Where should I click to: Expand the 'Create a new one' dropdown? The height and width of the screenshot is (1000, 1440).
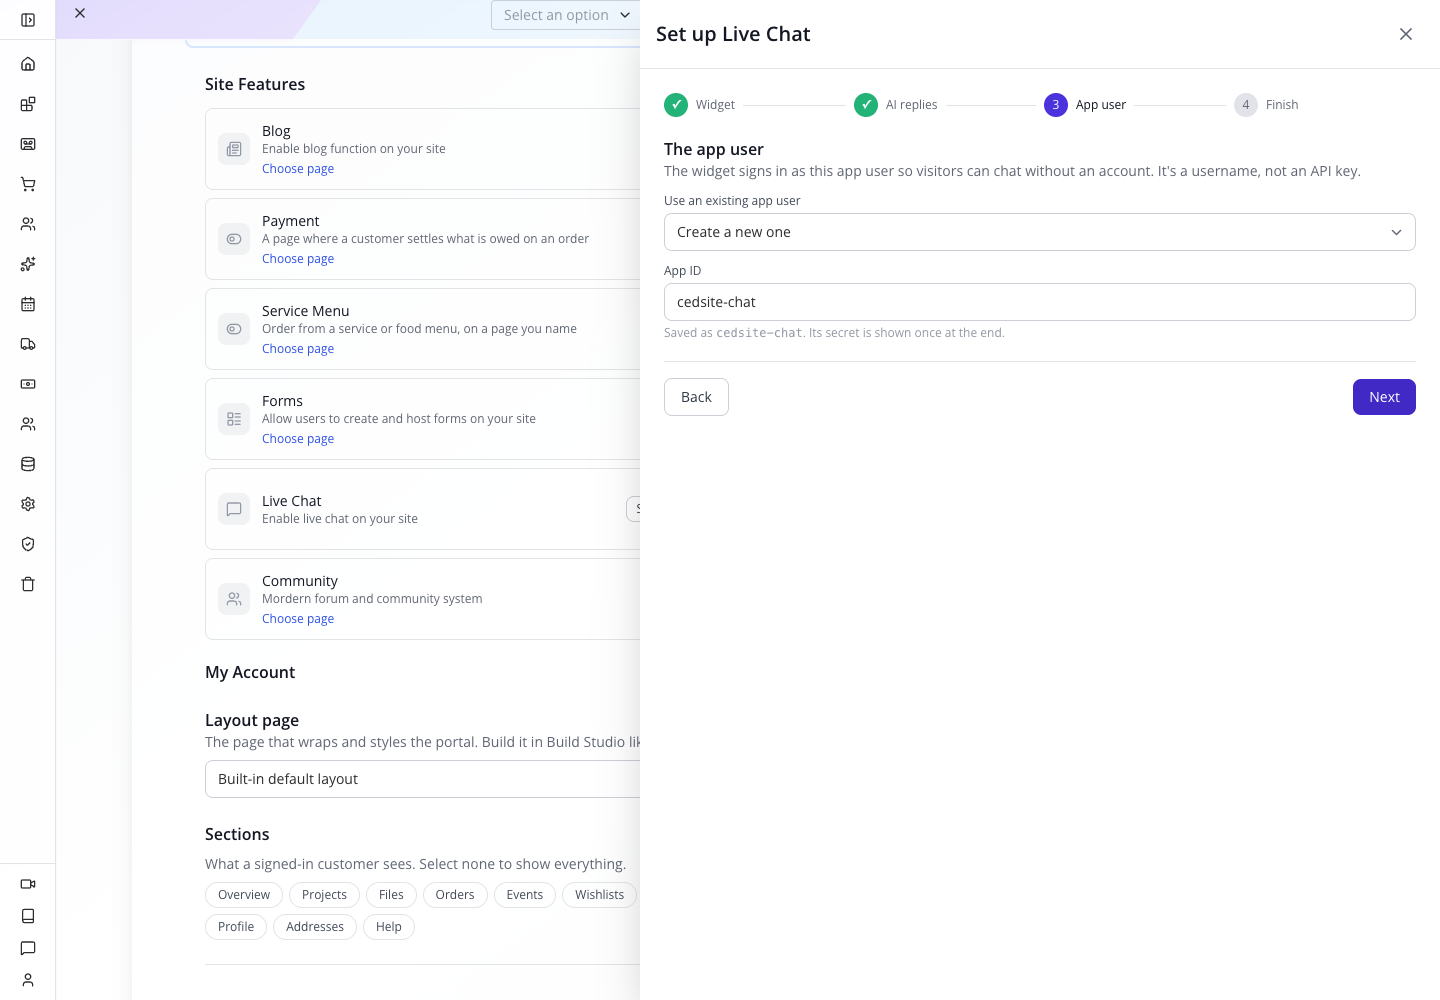(x=1040, y=232)
